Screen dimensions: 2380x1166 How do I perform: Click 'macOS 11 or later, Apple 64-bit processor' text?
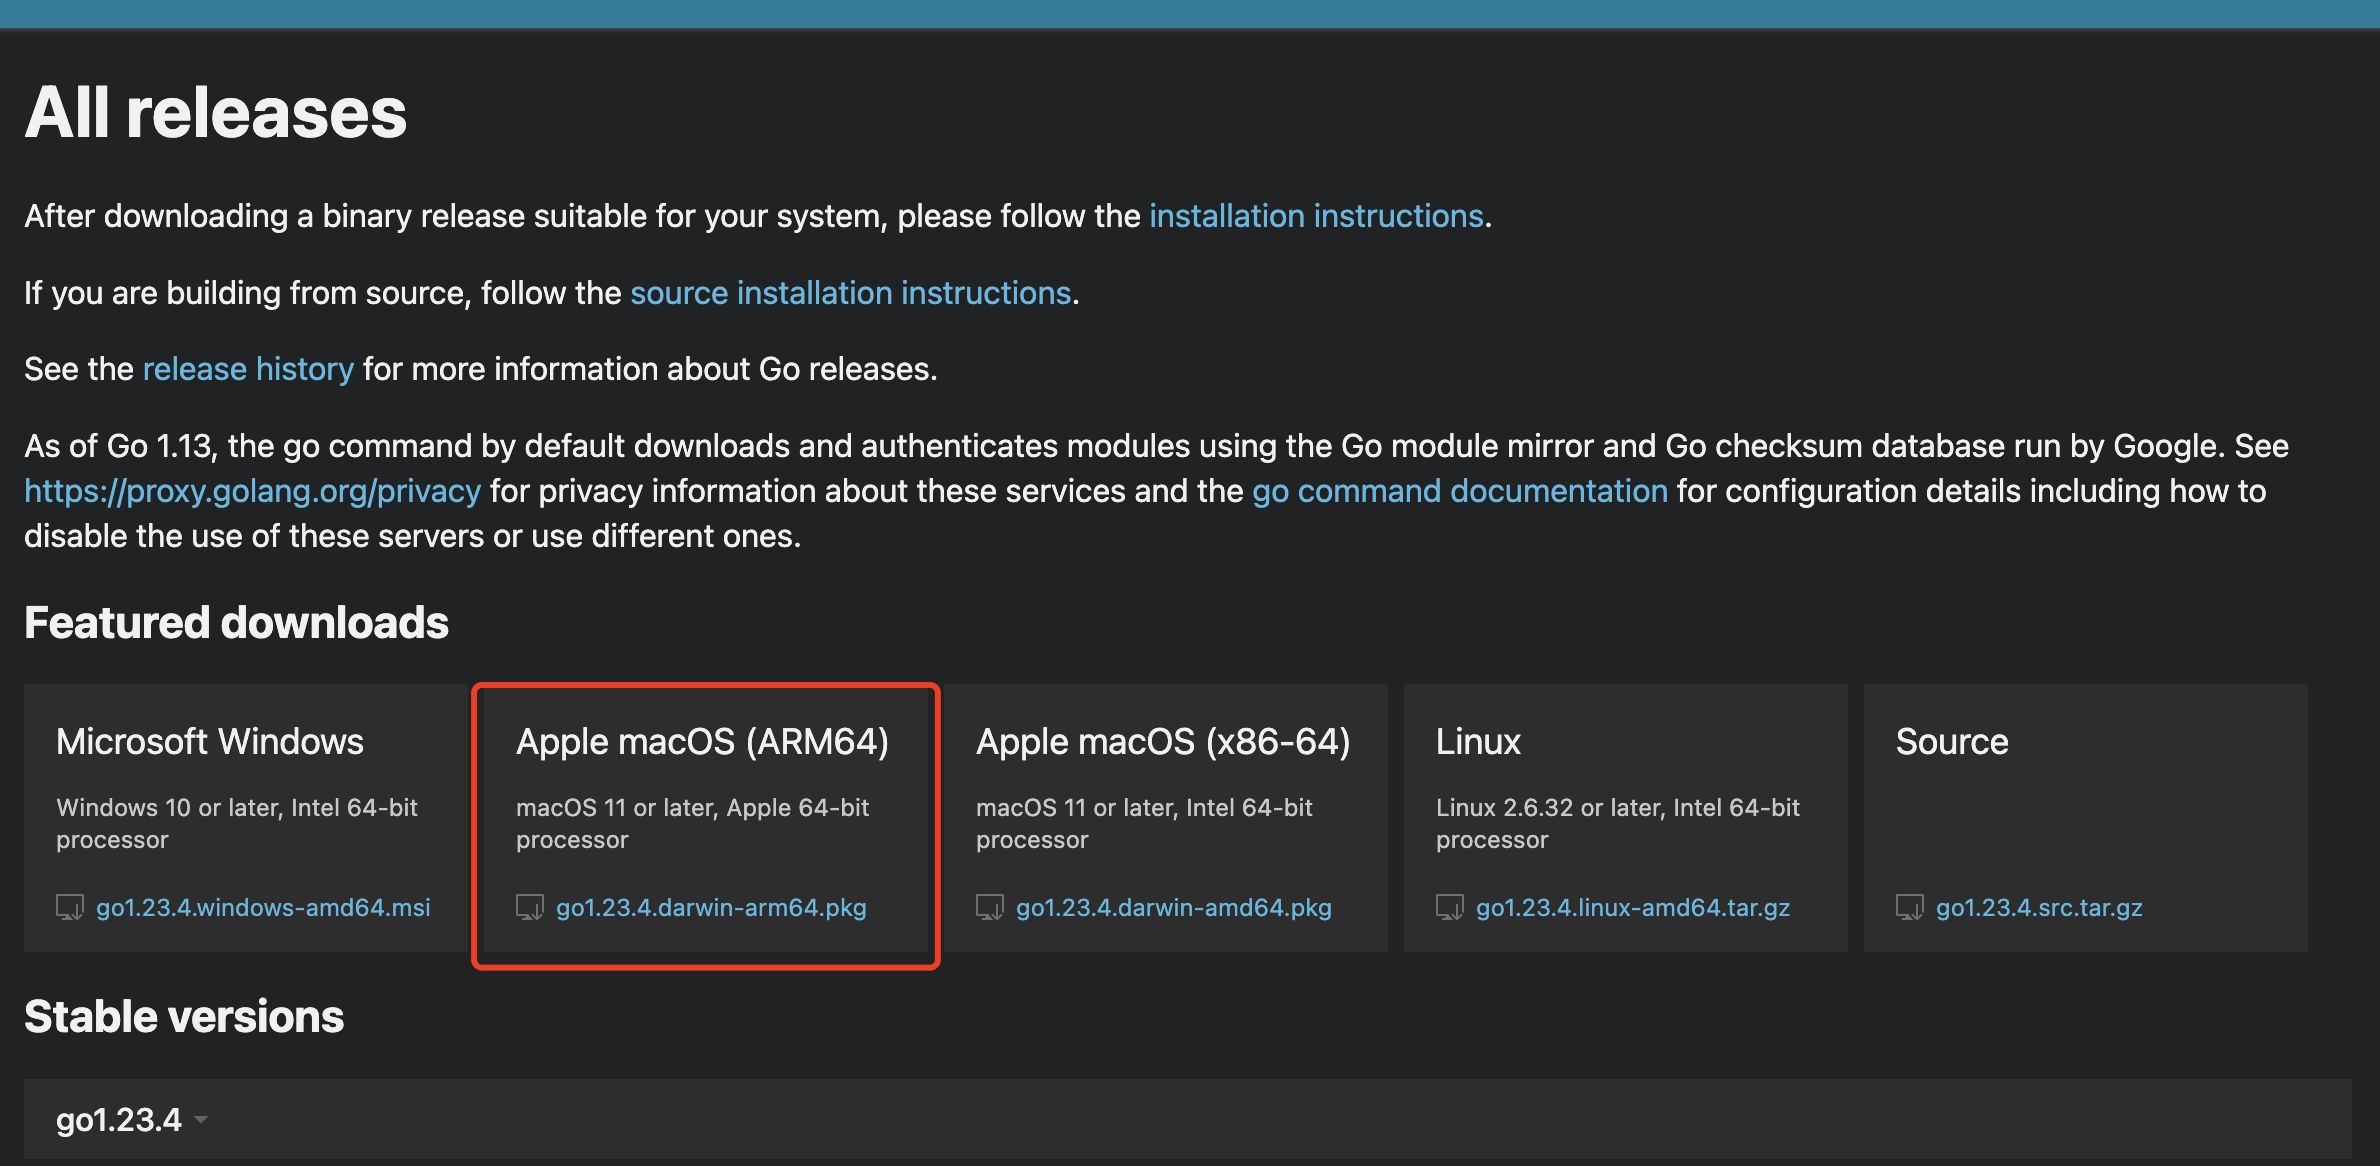click(x=692, y=823)
